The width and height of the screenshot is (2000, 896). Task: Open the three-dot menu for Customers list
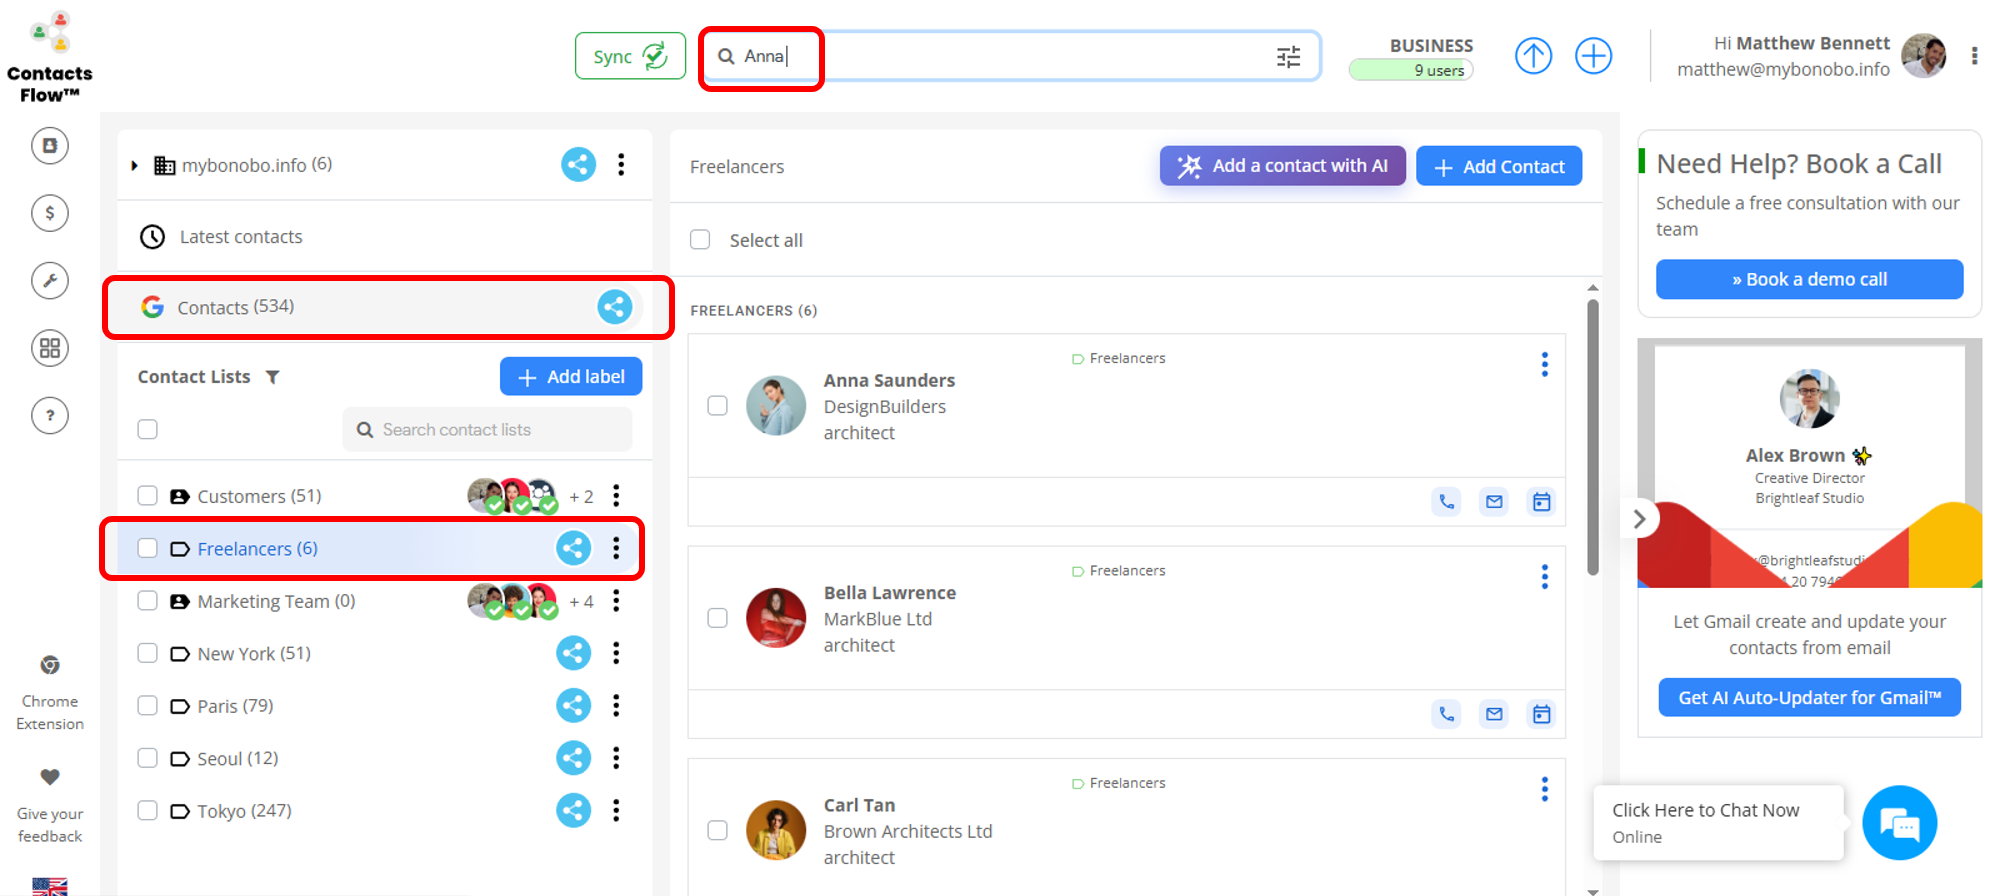[x=616, y=496]
